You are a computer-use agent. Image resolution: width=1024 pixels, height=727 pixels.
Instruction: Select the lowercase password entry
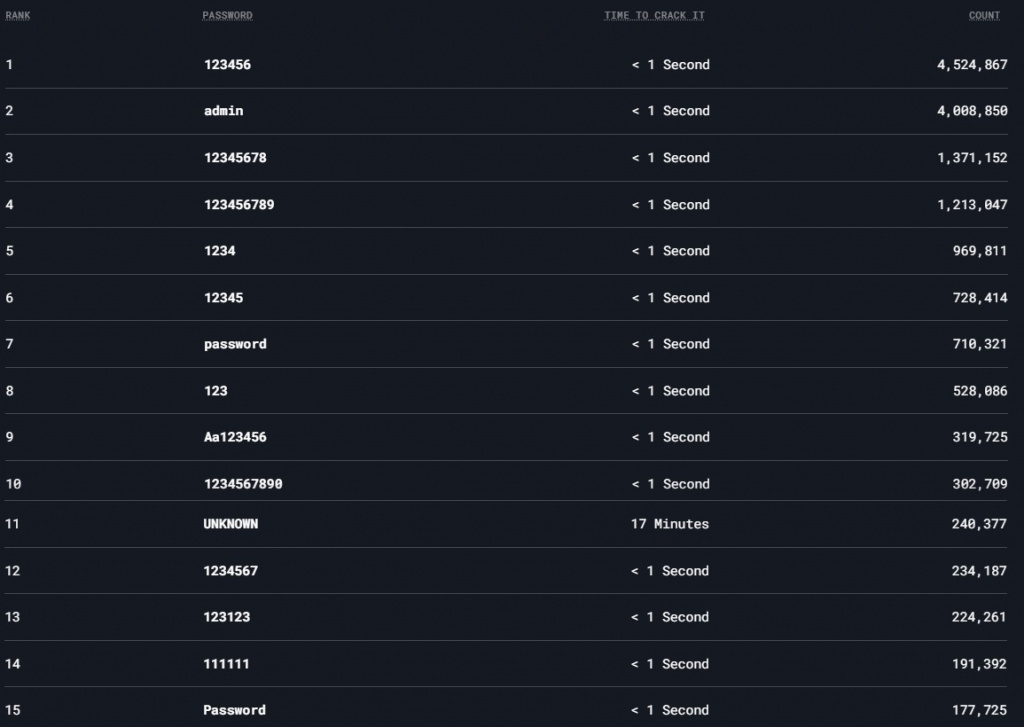pyautogui.click(x=235, y=344)
